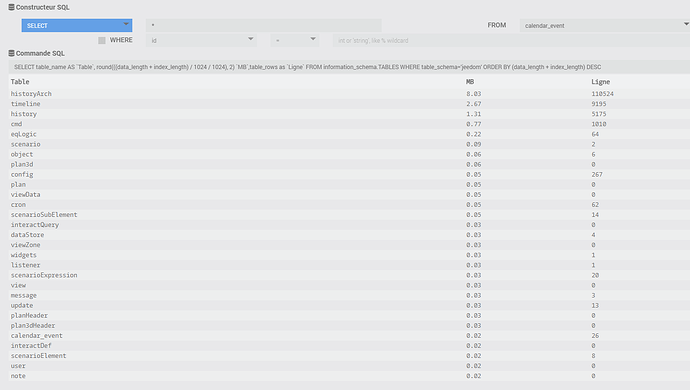Open the WHERE column dropdown showing id
The width and height of the screenshot is (690, 390).
202,40
